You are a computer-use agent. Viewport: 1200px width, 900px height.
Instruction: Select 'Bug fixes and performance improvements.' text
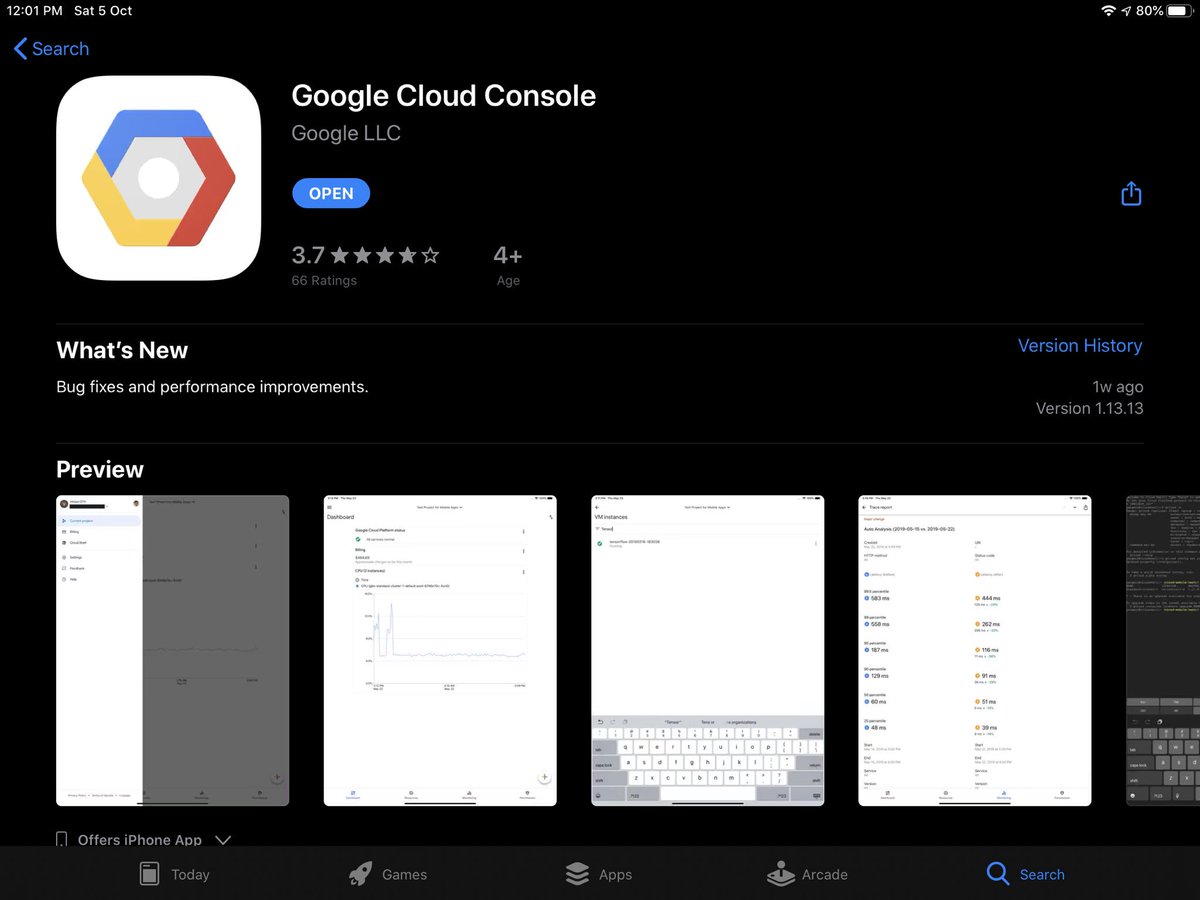point(212,387)
